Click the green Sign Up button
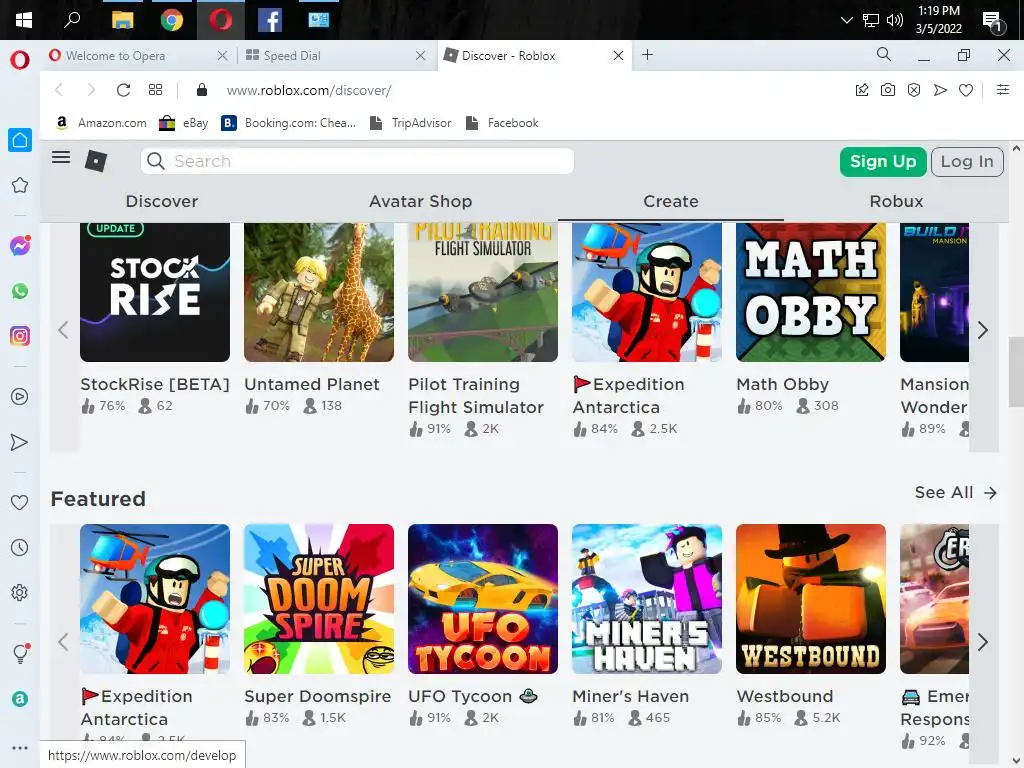 pos(883,161)
